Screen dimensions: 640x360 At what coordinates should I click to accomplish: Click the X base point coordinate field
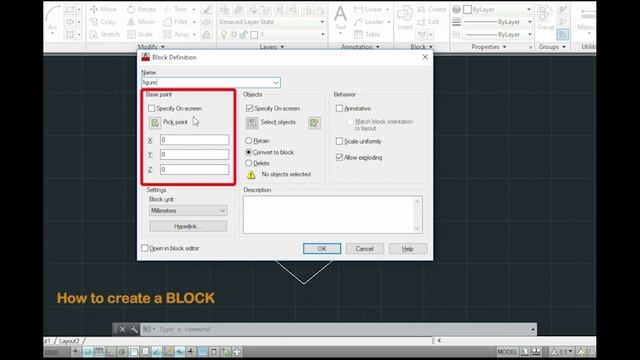tap(194, 140)
